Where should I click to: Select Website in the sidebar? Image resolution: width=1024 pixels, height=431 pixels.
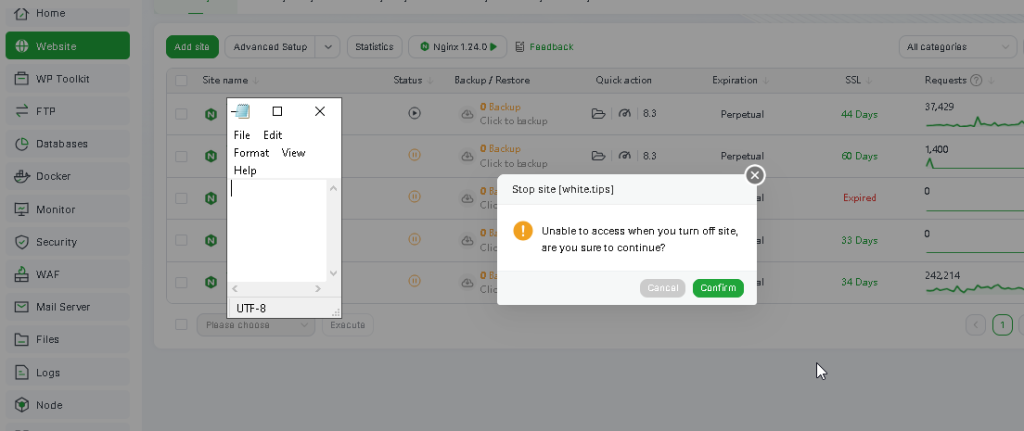tap(68, 46)
